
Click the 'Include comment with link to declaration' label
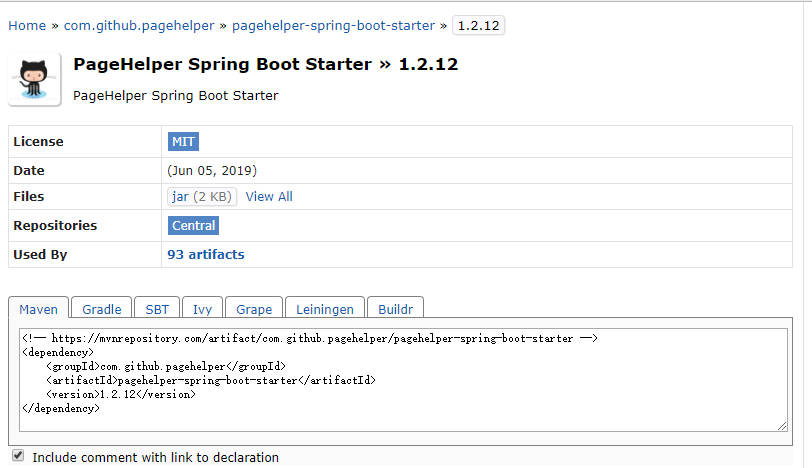click(155, 457)
